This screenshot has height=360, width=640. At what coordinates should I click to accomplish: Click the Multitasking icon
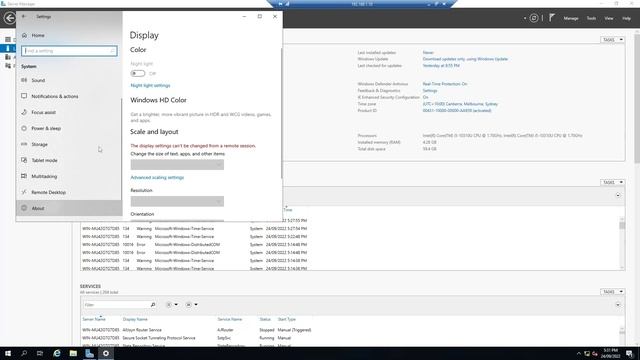(x=24, y=176)
